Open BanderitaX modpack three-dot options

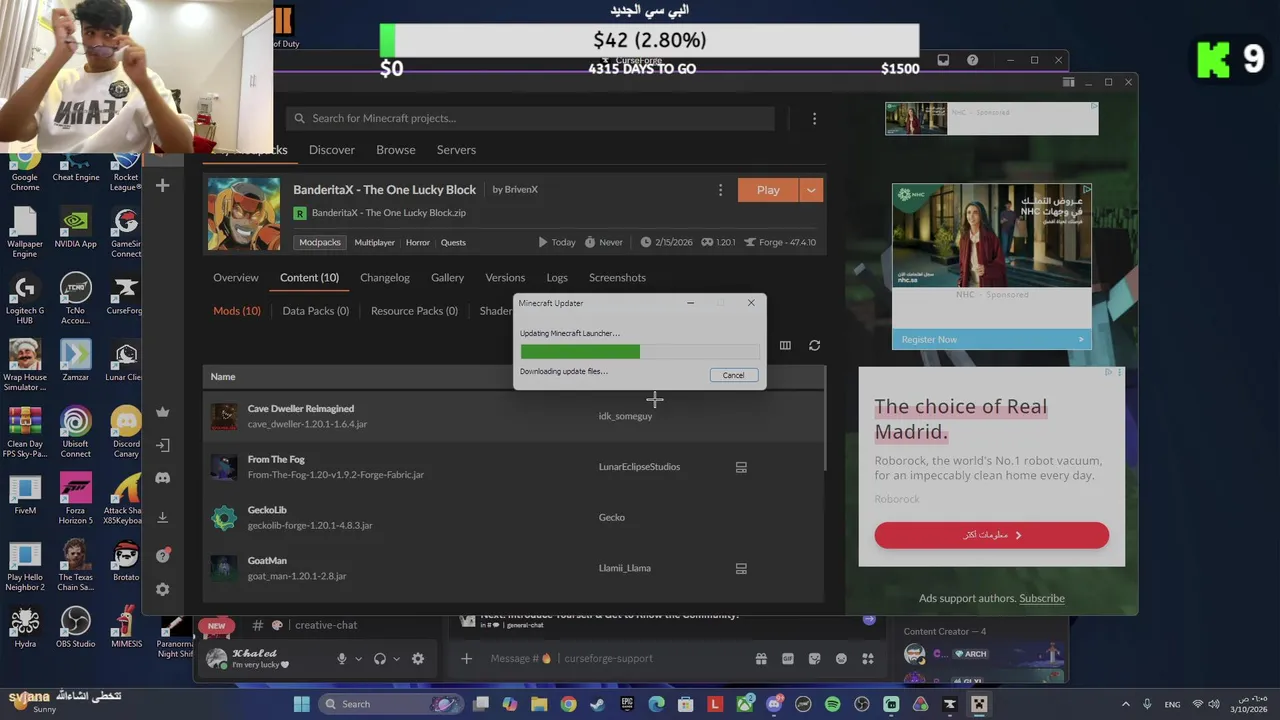click(x=720, y=190)
